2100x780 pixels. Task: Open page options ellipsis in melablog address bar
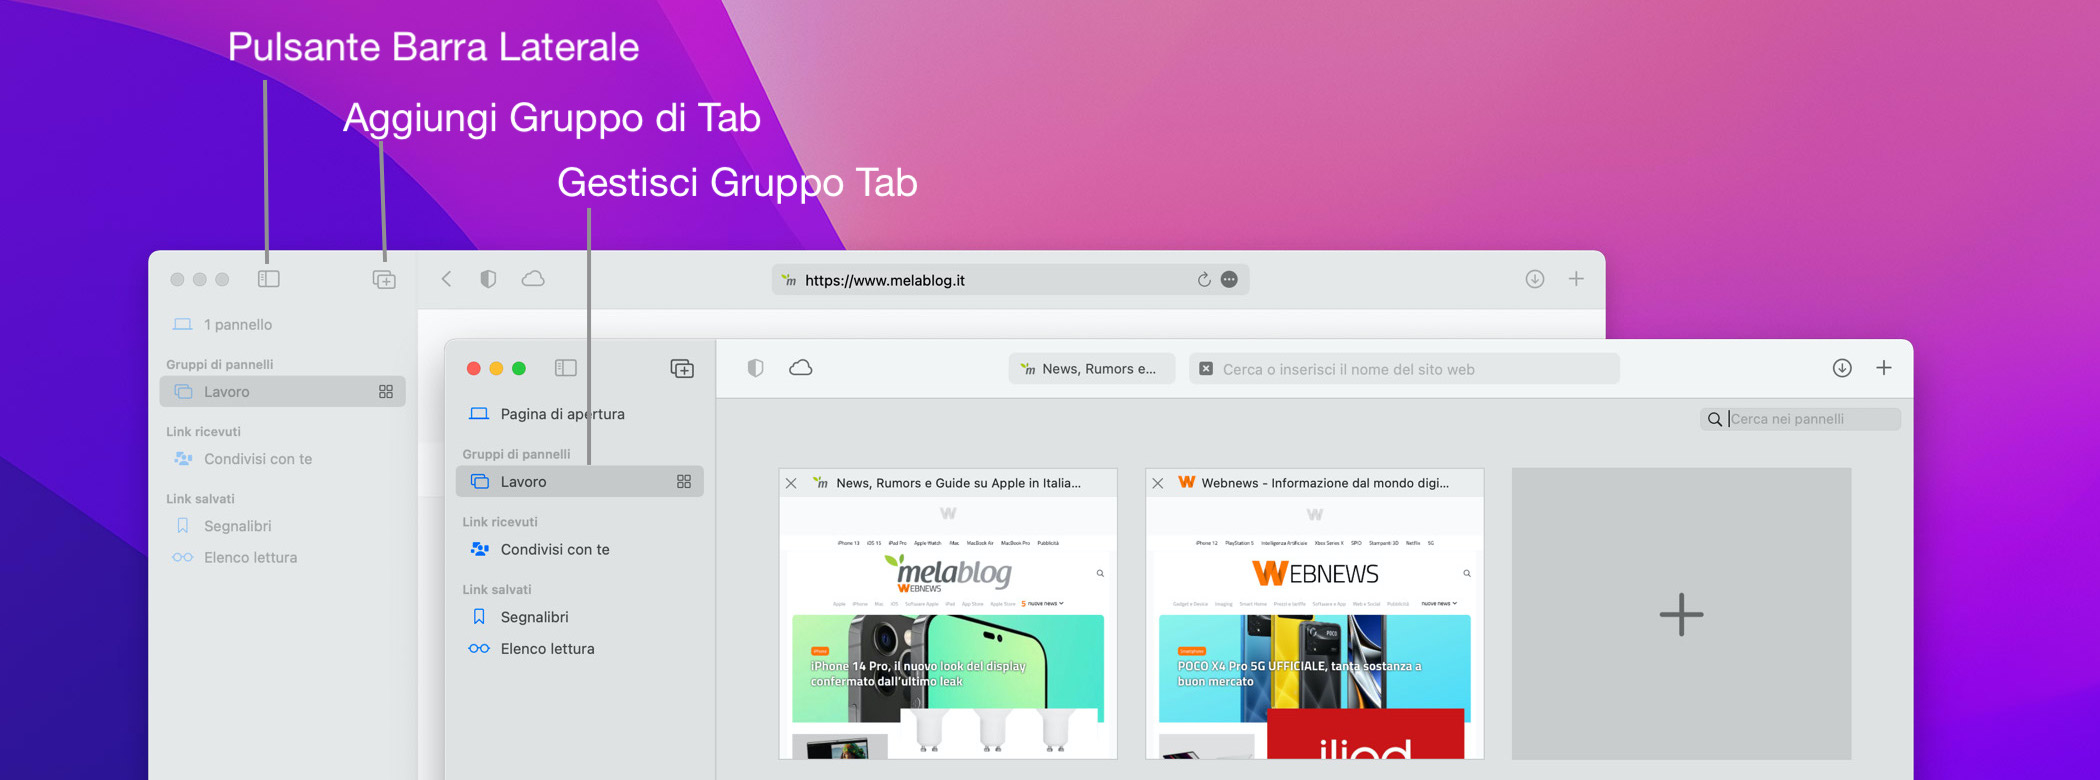coord(1230,280)
